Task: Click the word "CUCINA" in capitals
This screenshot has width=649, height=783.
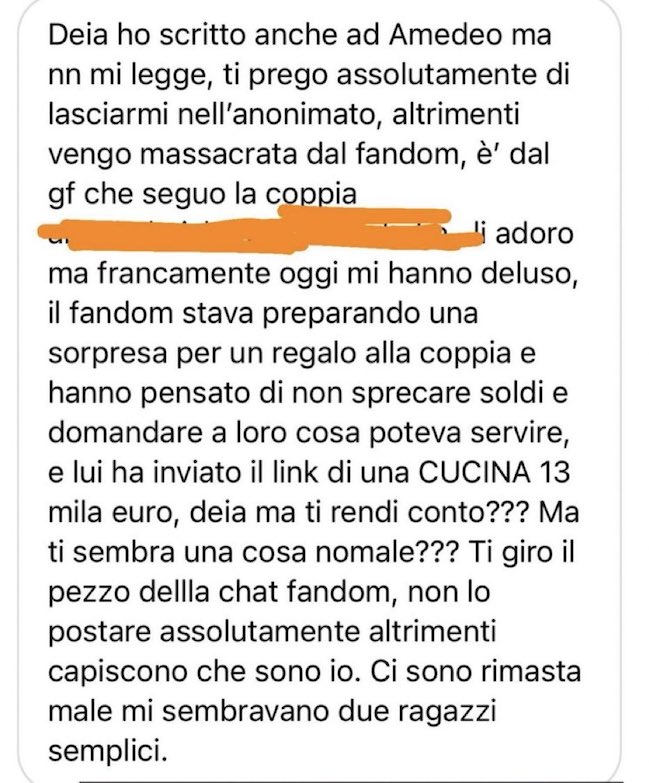Action: [474, 472]
